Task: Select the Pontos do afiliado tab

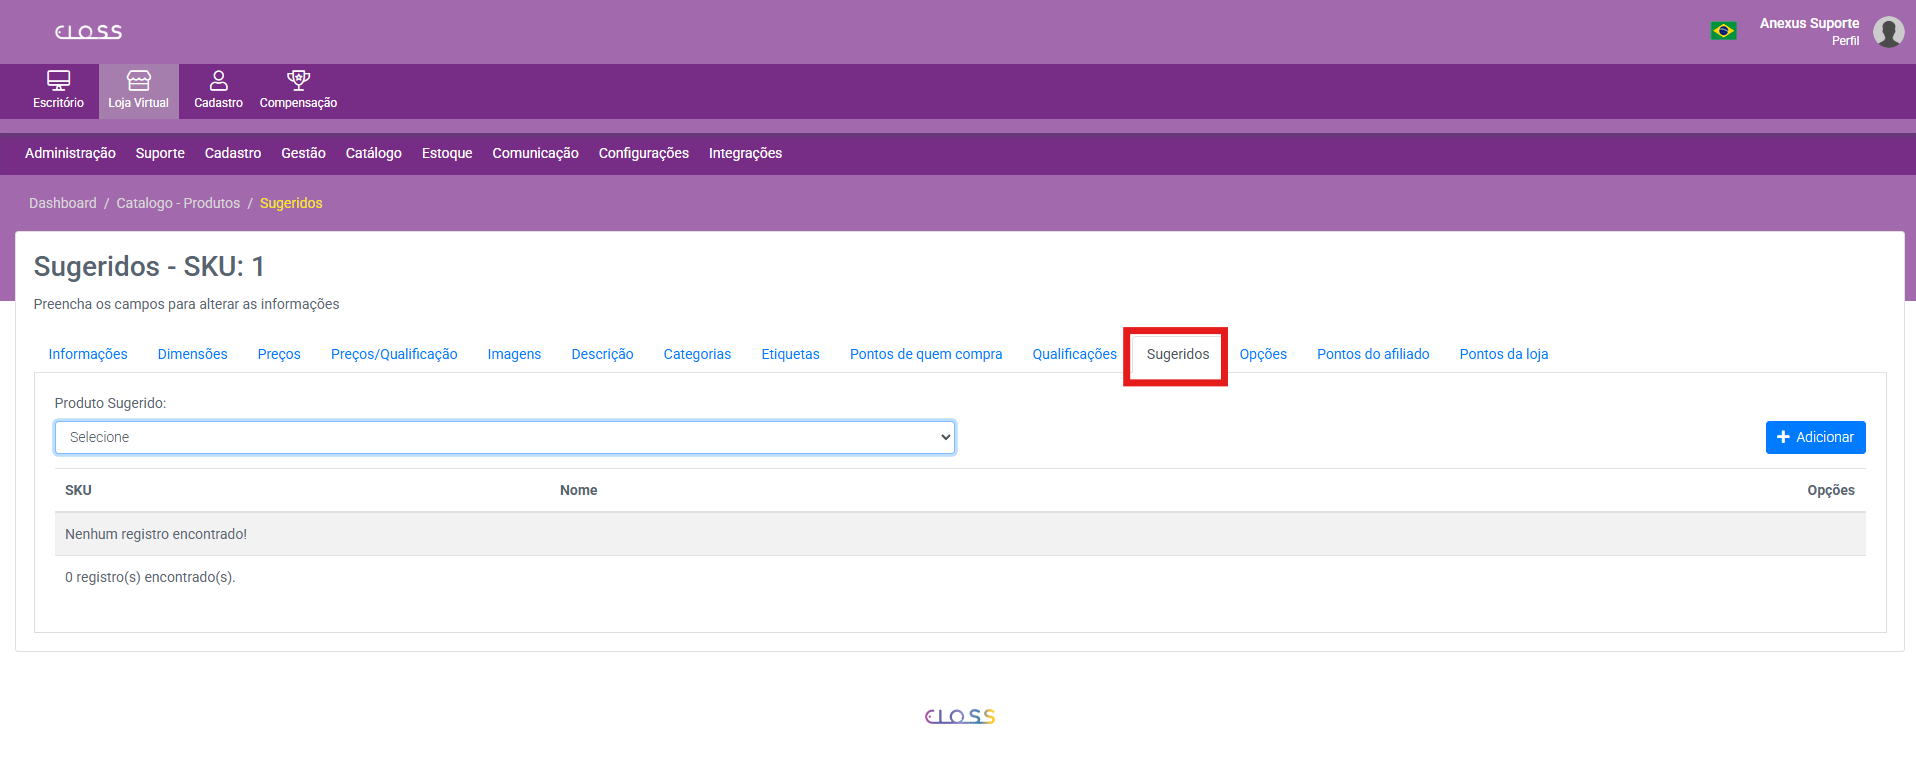Action: [1372, 354]
